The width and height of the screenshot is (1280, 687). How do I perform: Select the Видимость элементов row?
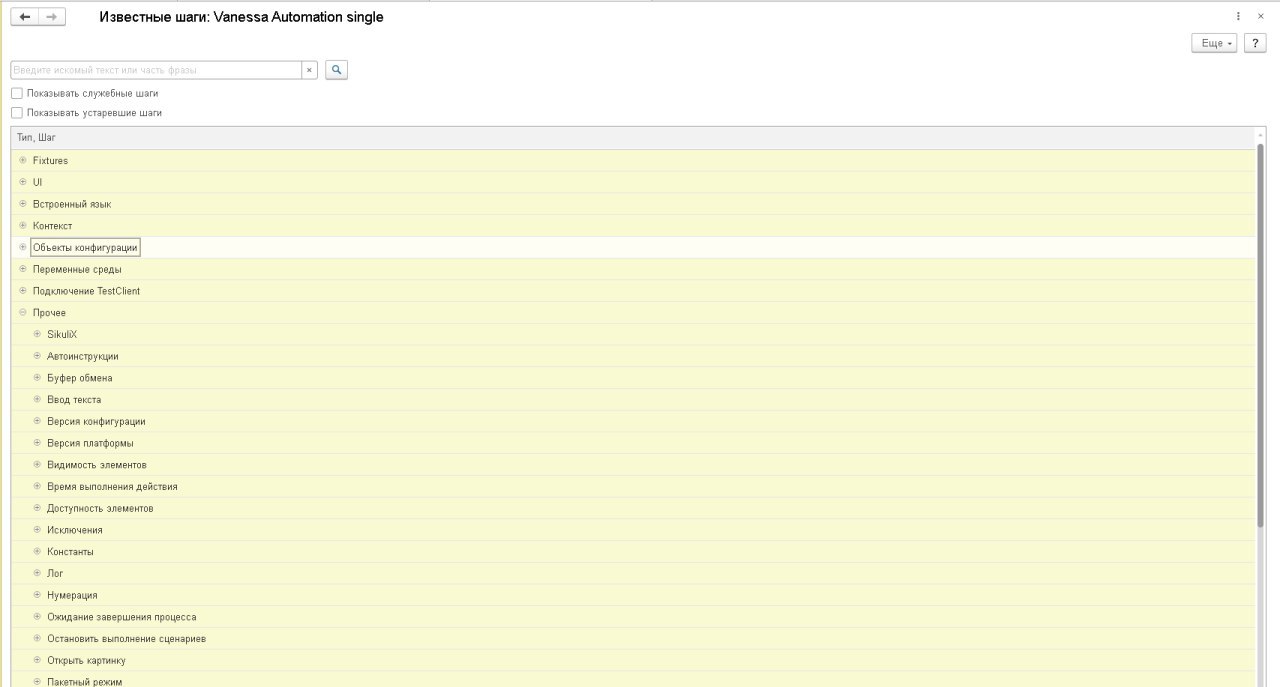point(633,465)
